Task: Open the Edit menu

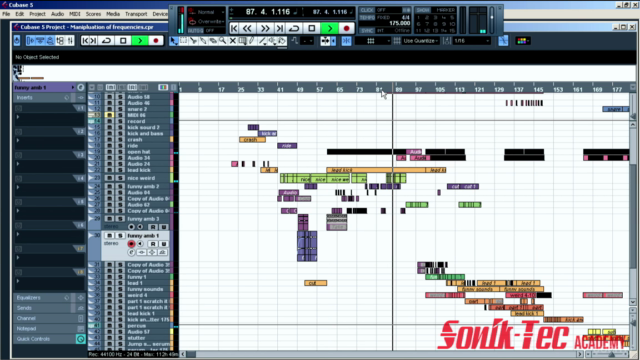Action: coord(20,14)
